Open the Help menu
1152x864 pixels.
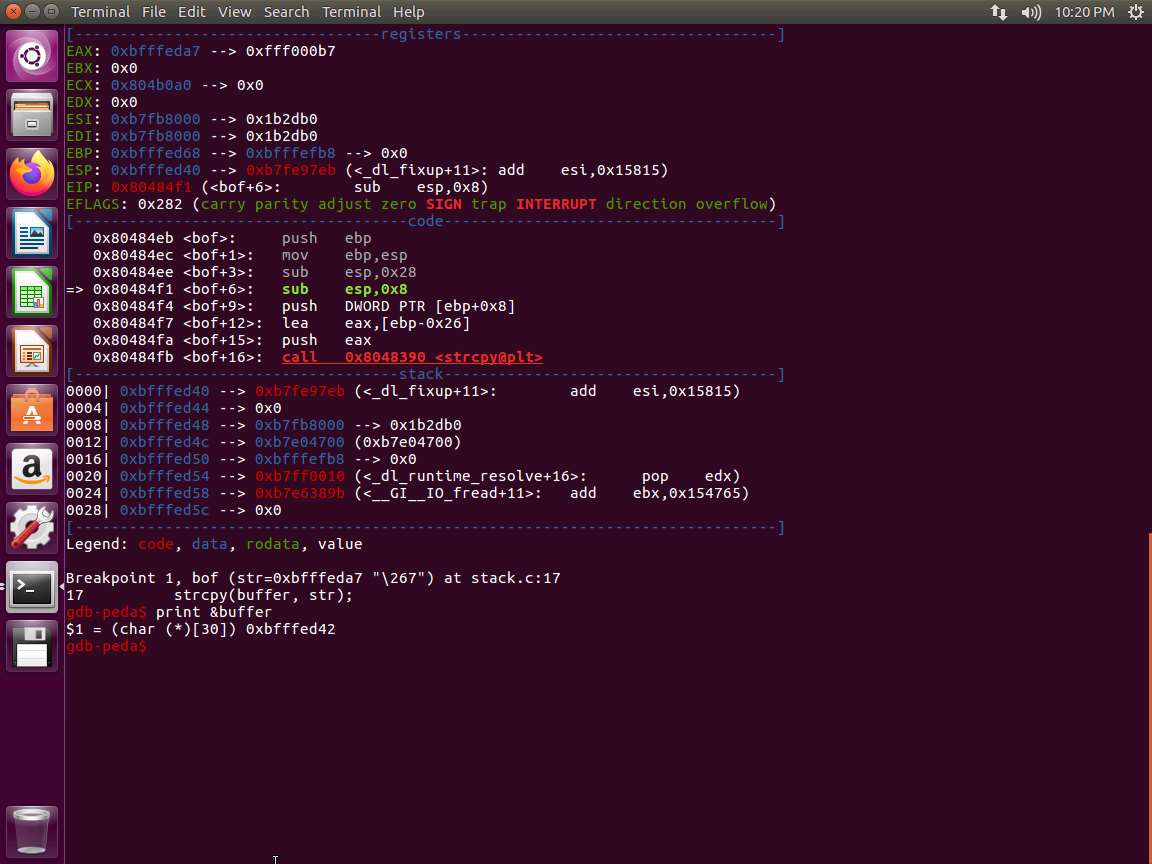tap(408, 12)
